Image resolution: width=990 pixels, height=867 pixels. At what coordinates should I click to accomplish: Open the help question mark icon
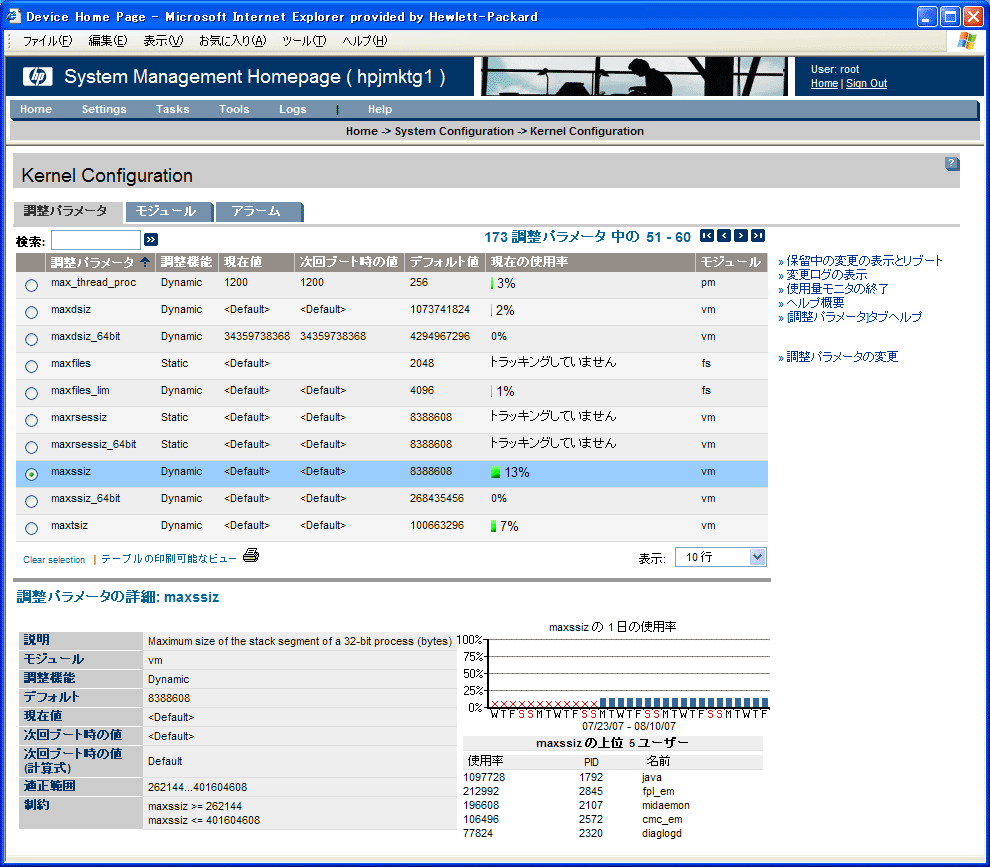point(951,164)
